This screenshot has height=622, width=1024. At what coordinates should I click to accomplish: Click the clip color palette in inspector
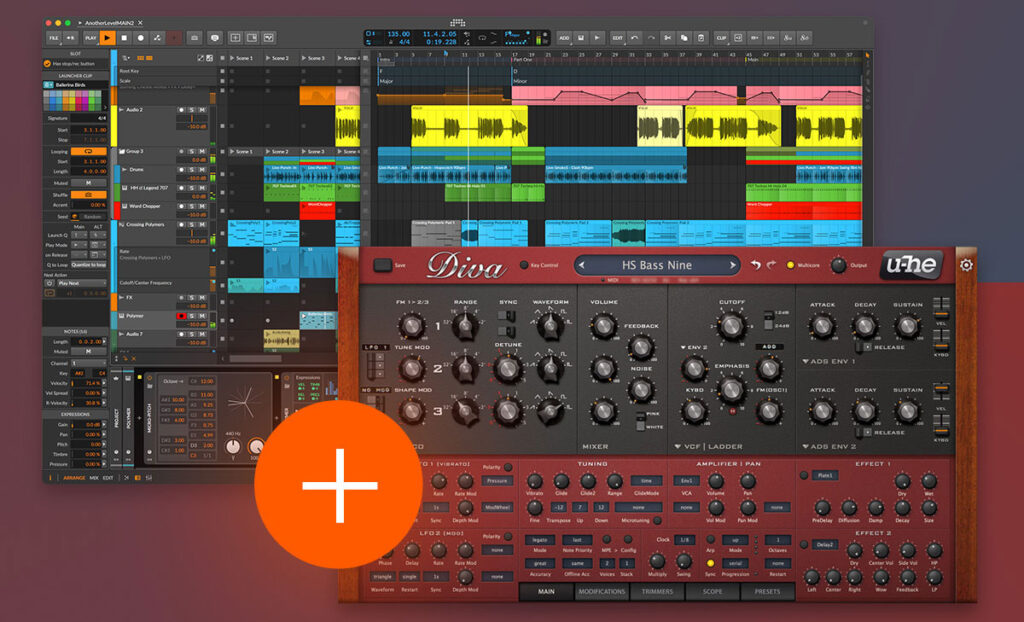coord(72,101)
